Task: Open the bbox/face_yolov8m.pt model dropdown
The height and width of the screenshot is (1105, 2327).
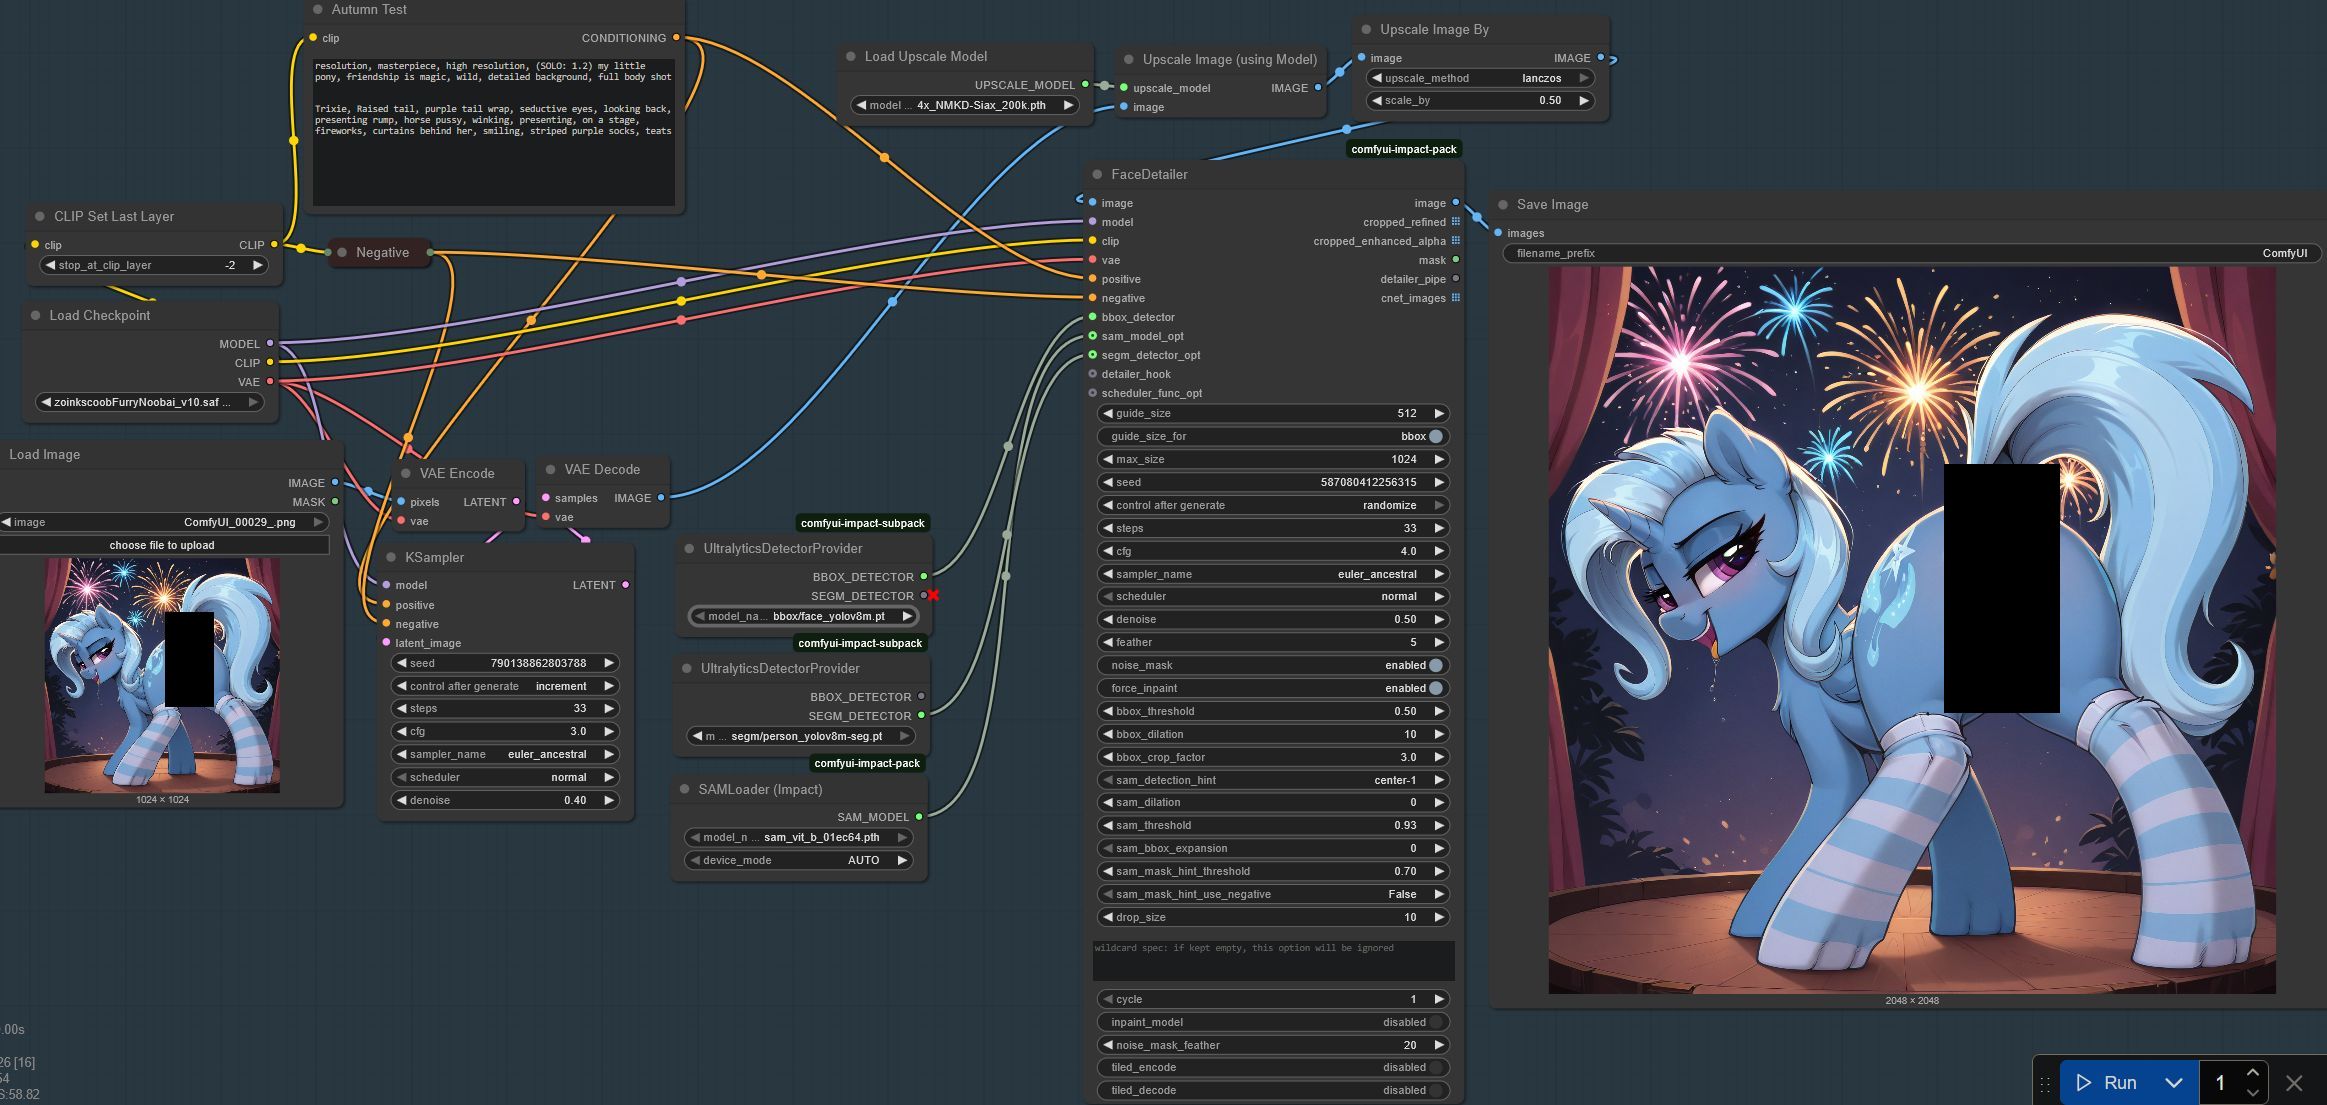Action: click(x=803, y=617)
